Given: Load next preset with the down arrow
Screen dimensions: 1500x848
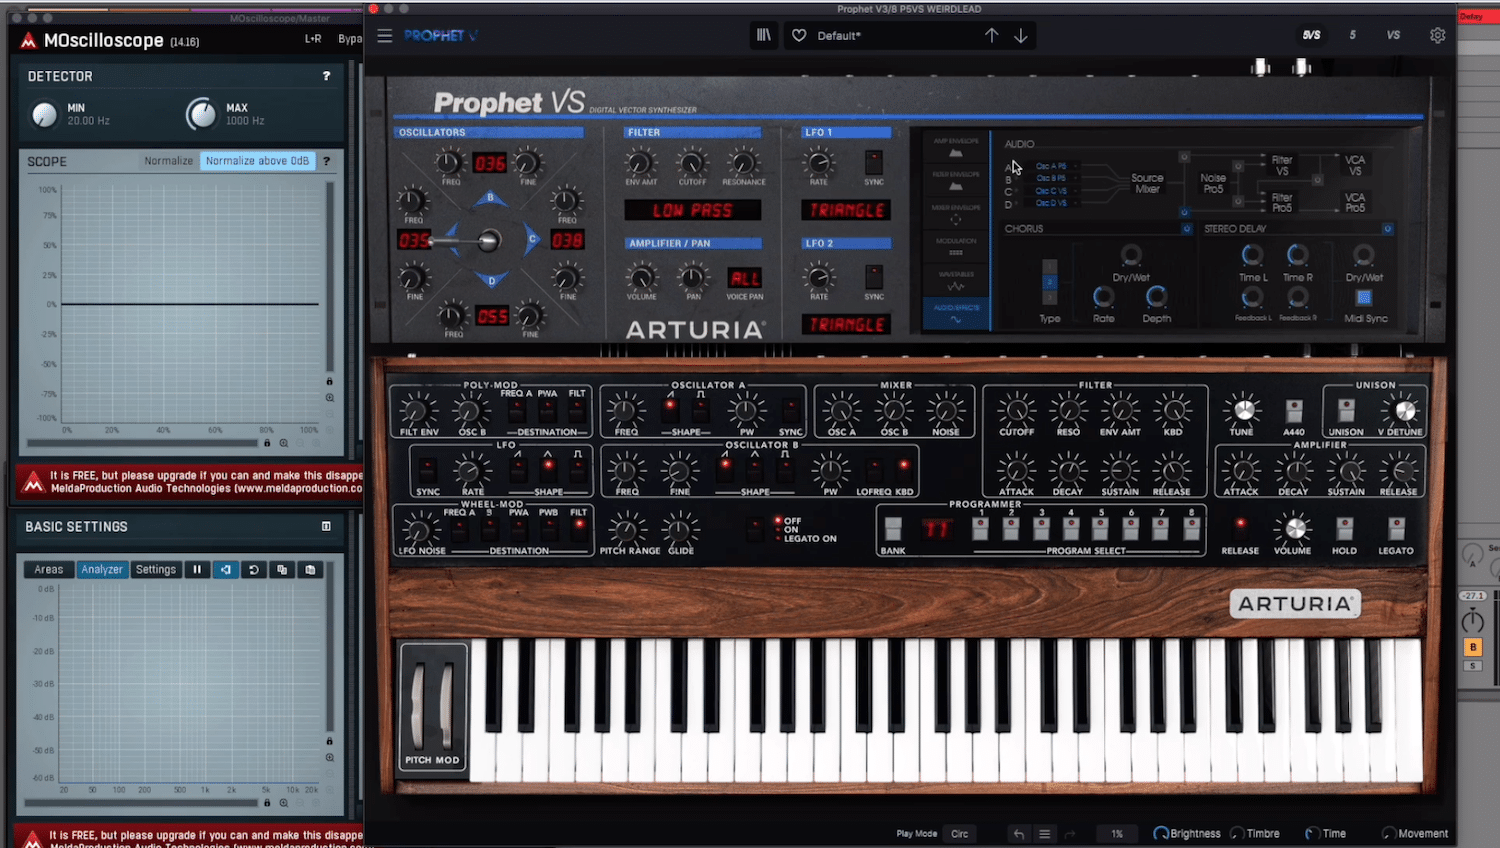Looking at the screenshot, I should (x=1021, y=35).
